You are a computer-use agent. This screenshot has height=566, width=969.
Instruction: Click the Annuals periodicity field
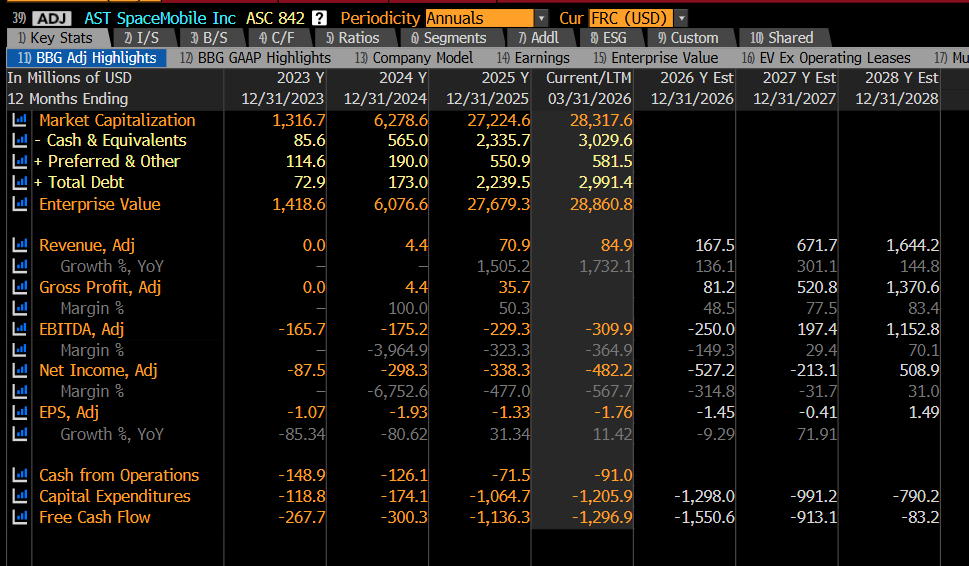pyautogui.click(x=480, y=19)
